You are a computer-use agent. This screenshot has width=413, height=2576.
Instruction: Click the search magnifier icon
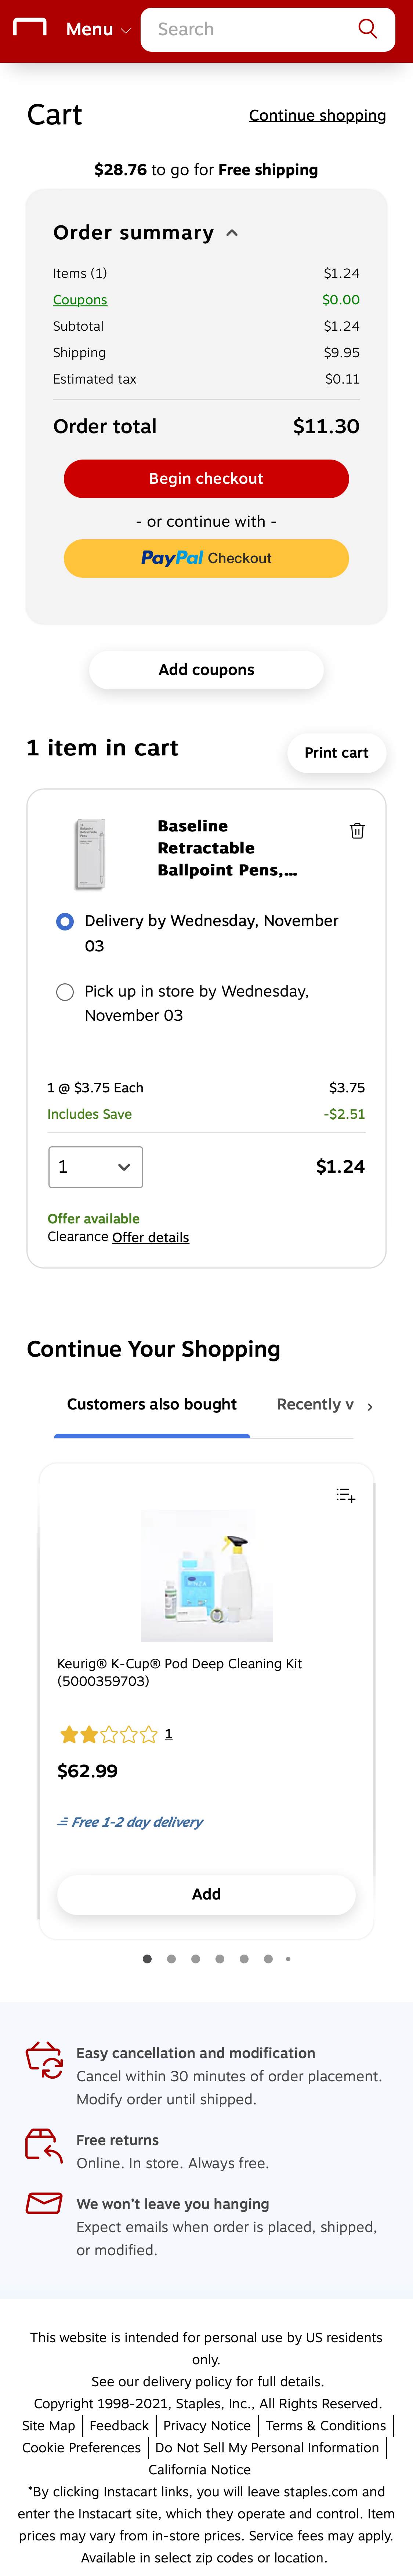point(367,29)
